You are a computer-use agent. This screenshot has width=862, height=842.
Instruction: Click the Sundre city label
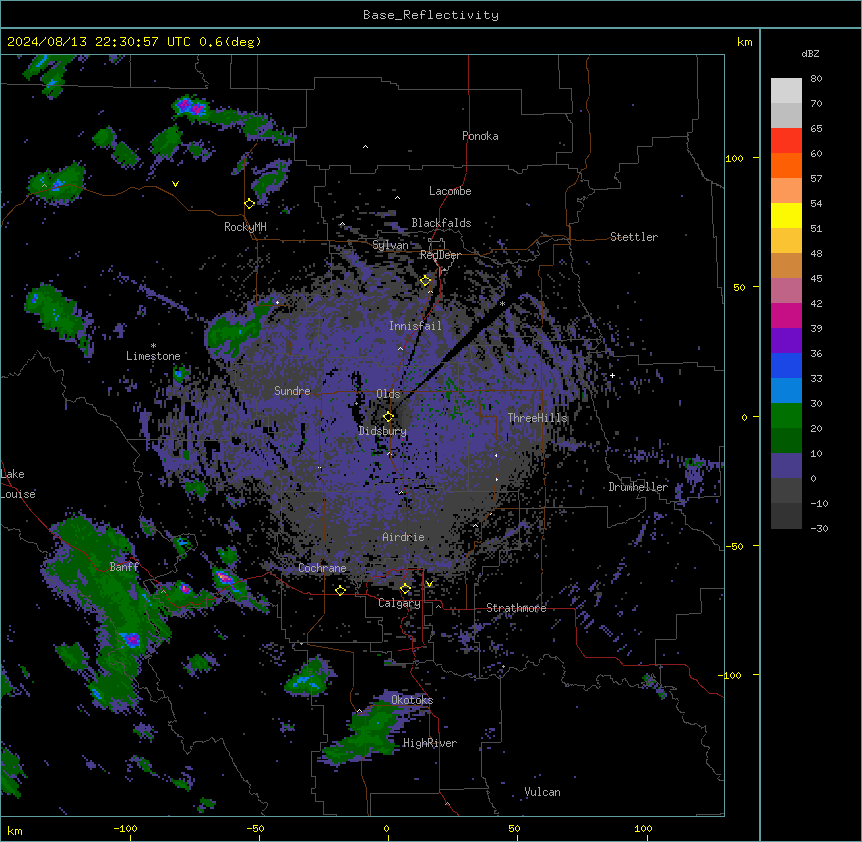[x=292, y=391]
